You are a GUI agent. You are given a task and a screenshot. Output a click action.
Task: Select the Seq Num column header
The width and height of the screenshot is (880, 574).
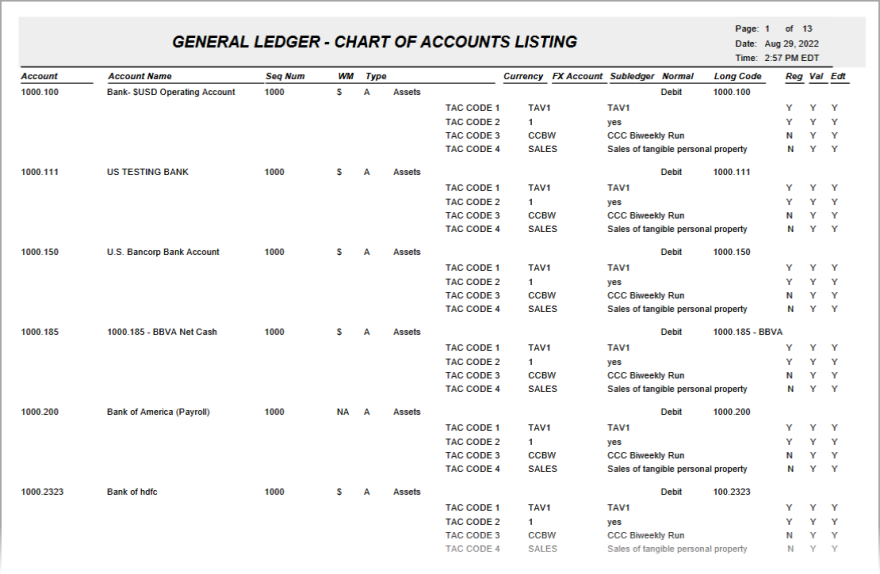click(285, 76)
